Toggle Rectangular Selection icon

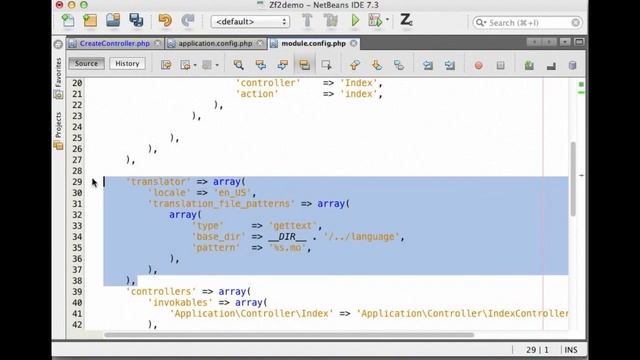[326, 65]
